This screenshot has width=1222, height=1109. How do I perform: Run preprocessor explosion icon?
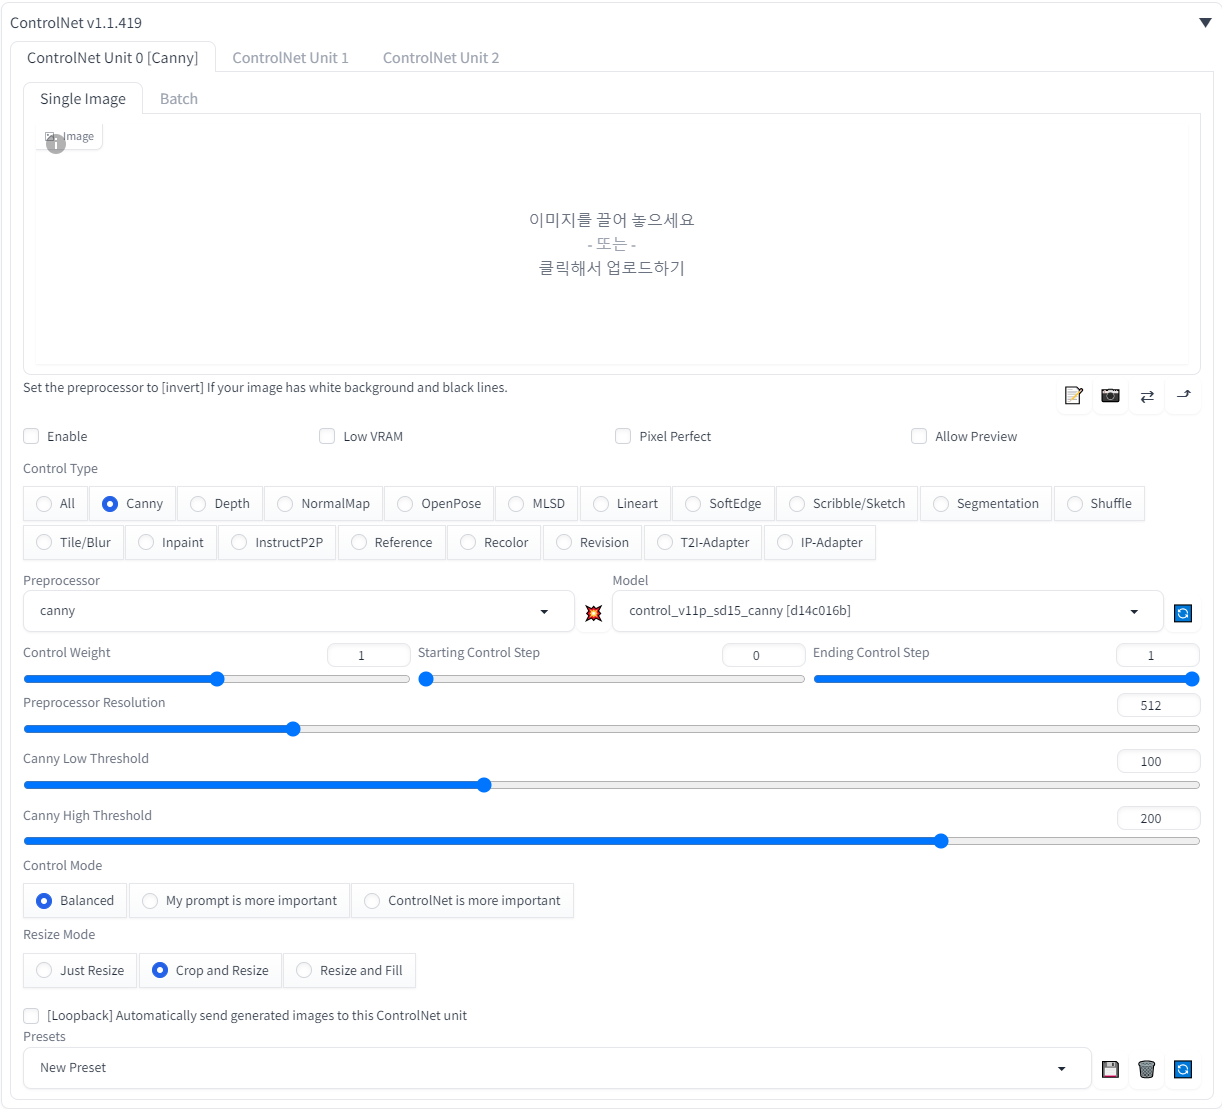click(x=593, y=612)
